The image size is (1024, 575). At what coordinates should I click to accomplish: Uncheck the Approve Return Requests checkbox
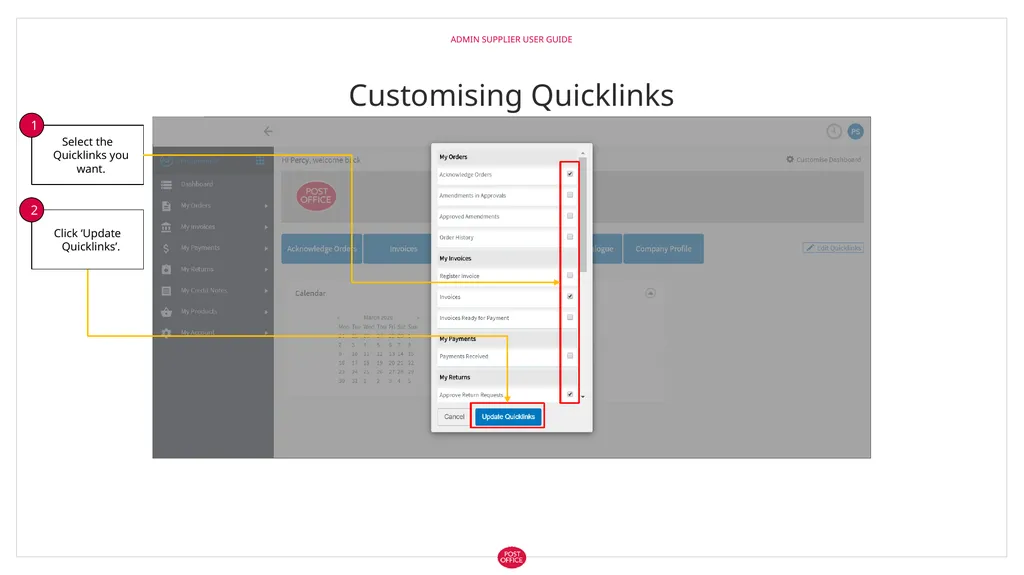[570, 394]
